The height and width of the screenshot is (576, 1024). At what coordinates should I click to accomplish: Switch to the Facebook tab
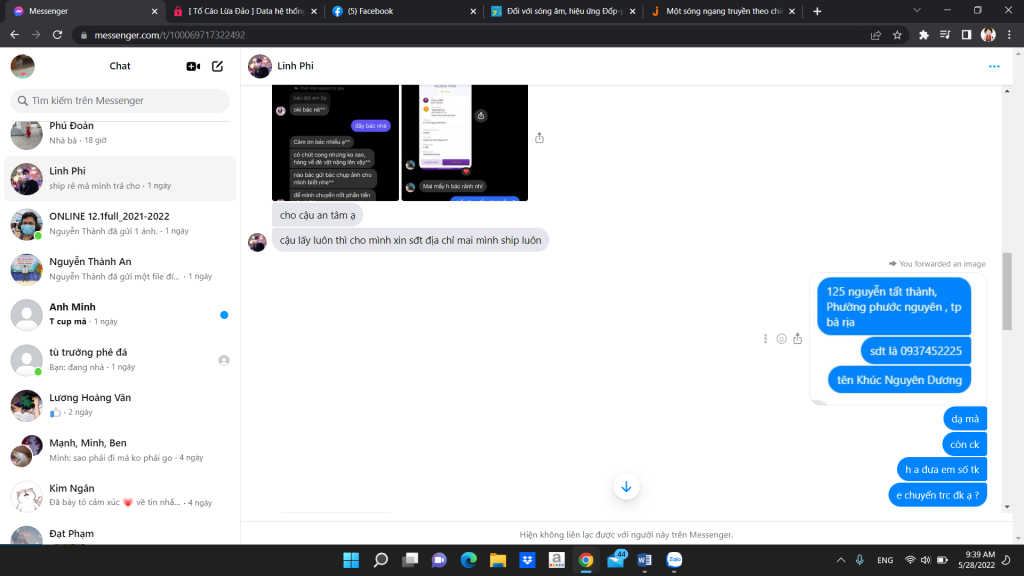(400, 11)
